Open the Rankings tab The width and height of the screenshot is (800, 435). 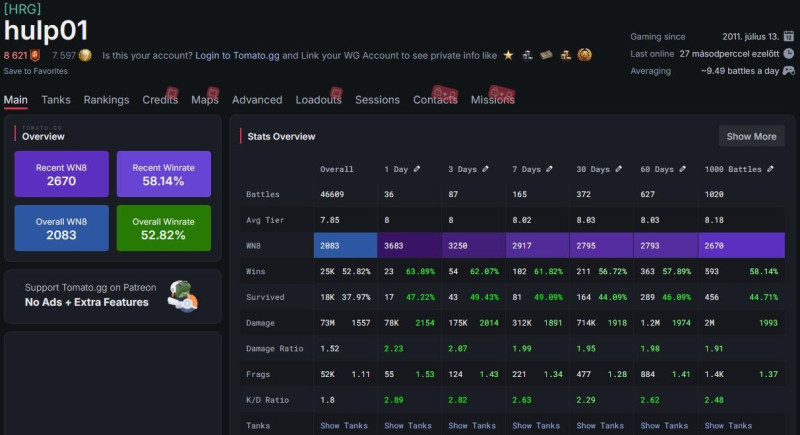[106, 100]
